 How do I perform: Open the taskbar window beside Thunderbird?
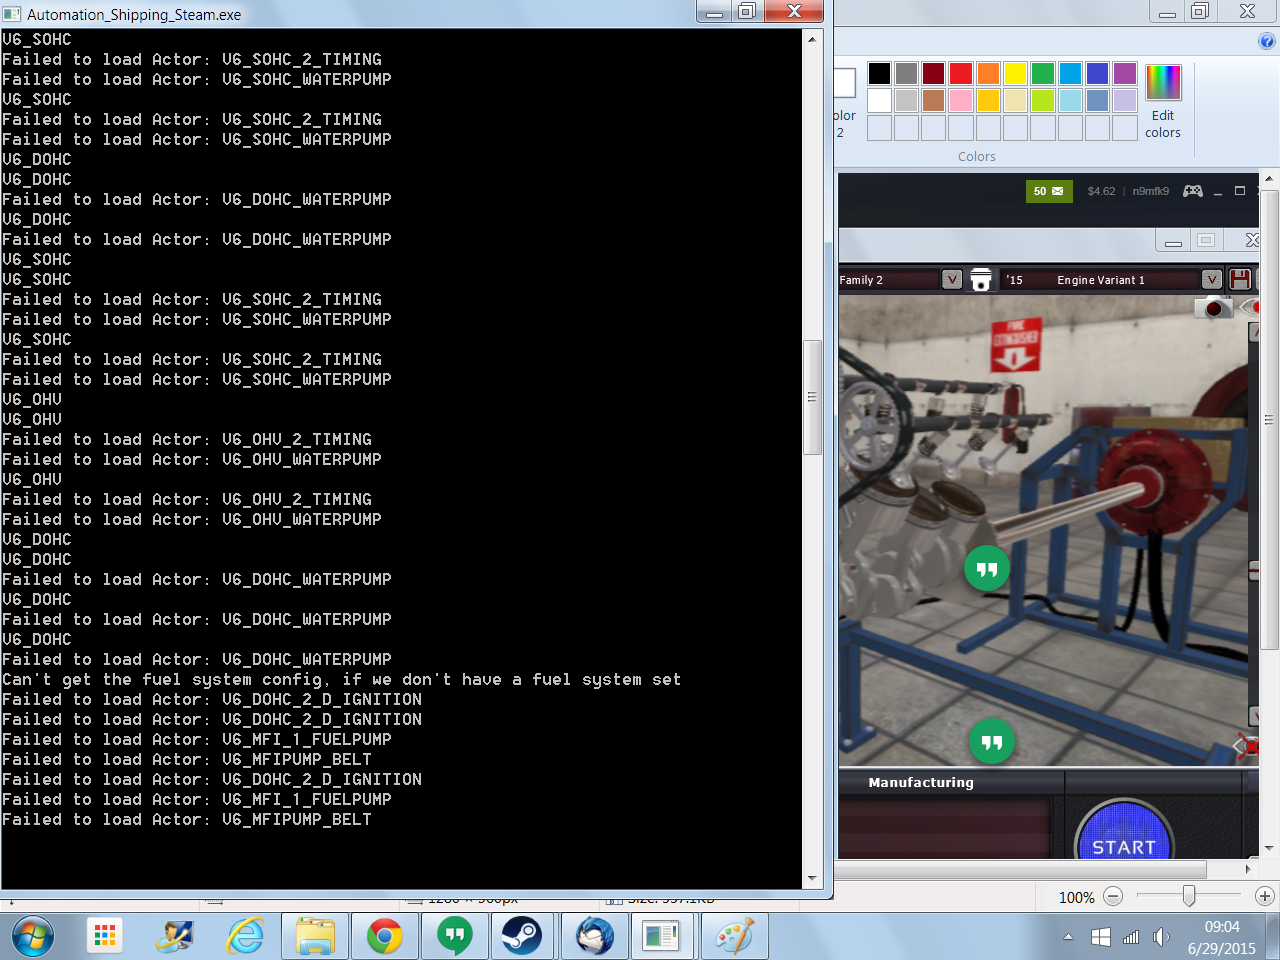click(x=661, y=936)
